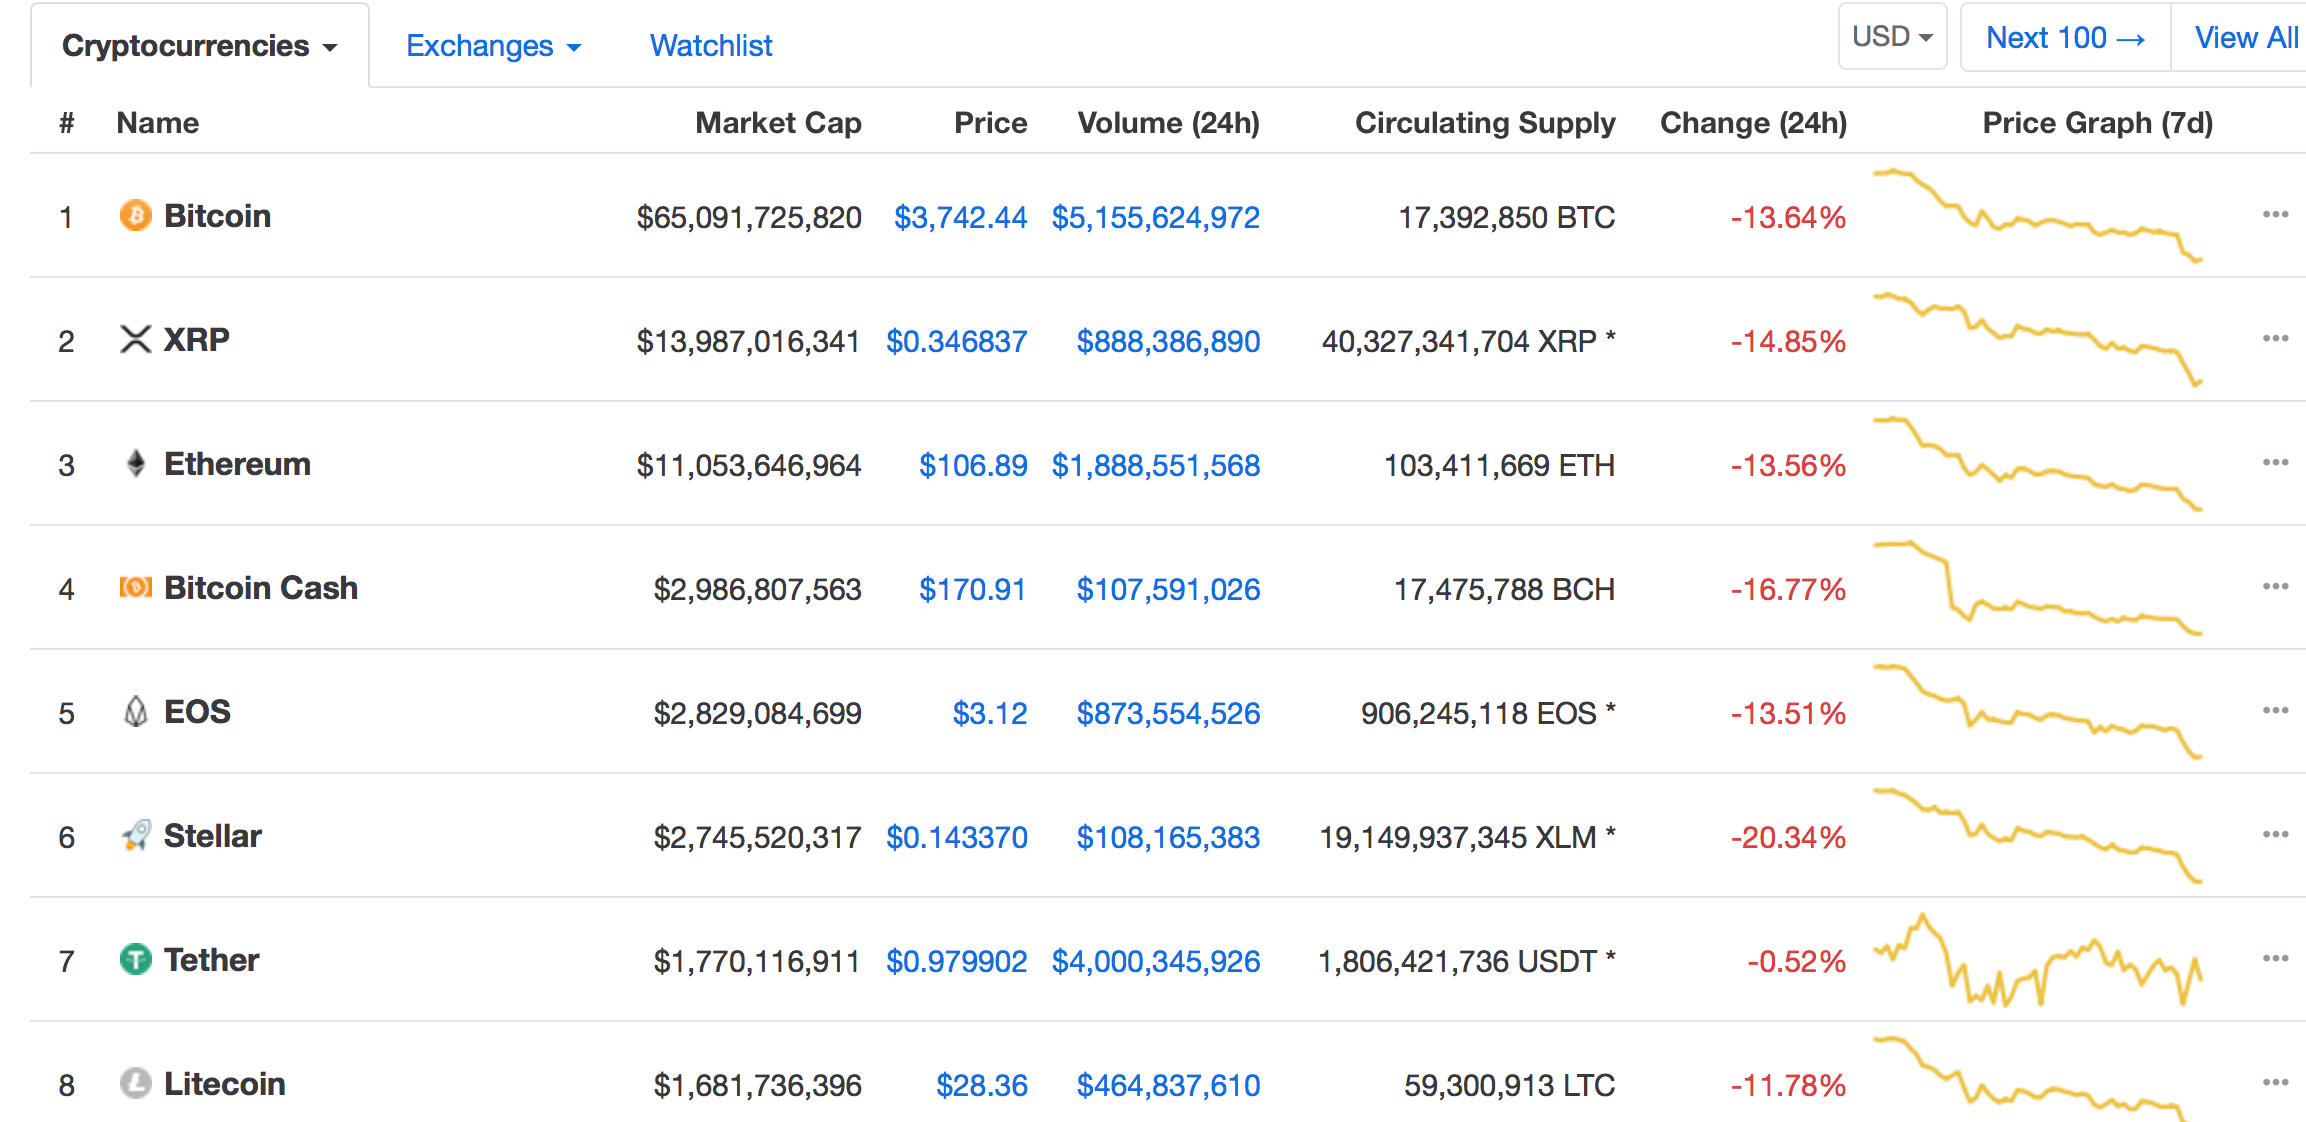The image size is (2306, 1122).
Task: Click EOS market cap $2,829,084,699
Action: (757, 713)
